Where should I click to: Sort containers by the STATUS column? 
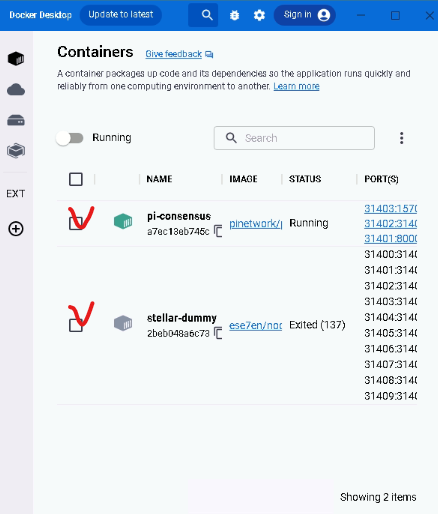305,179
